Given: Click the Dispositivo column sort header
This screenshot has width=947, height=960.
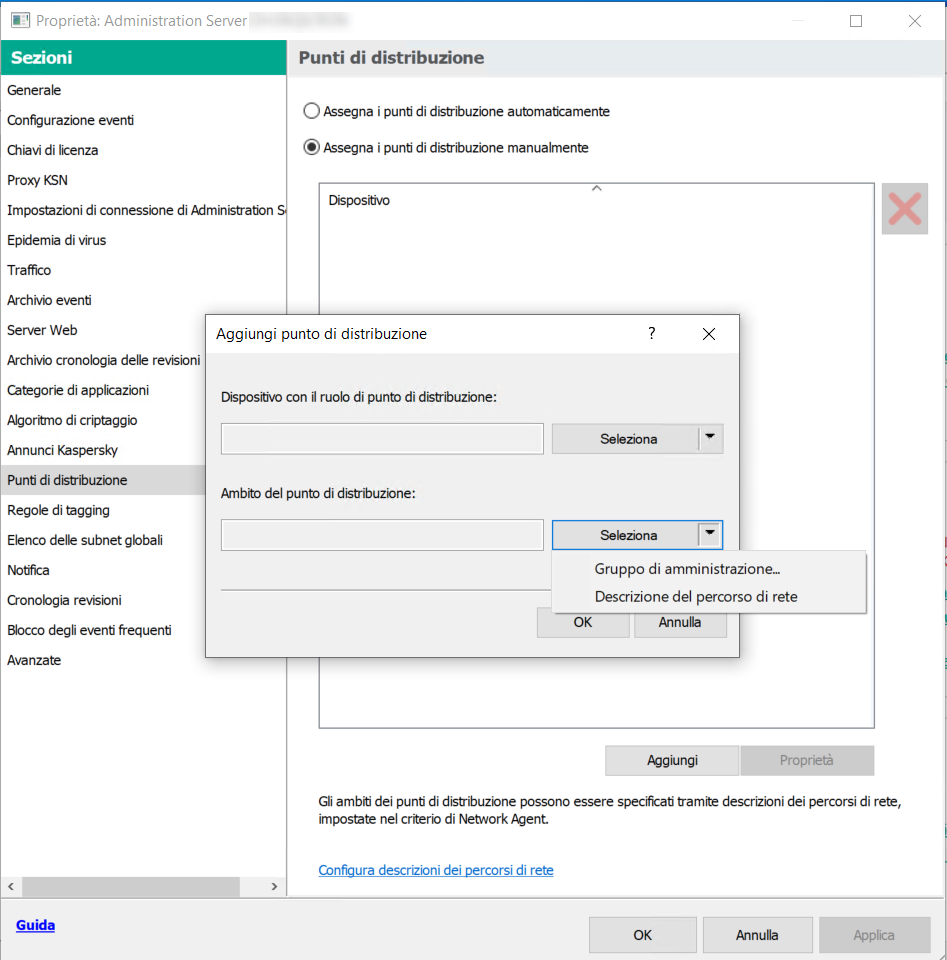Looking at the screenshot, I should 596,200.
